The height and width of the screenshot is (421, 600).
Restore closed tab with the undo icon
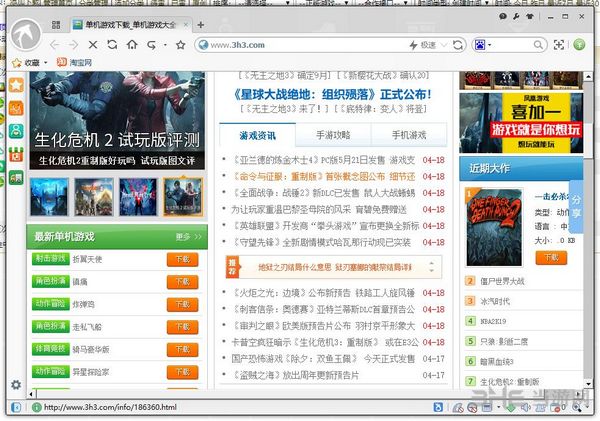pyautogui.click(x=152, y=45)
